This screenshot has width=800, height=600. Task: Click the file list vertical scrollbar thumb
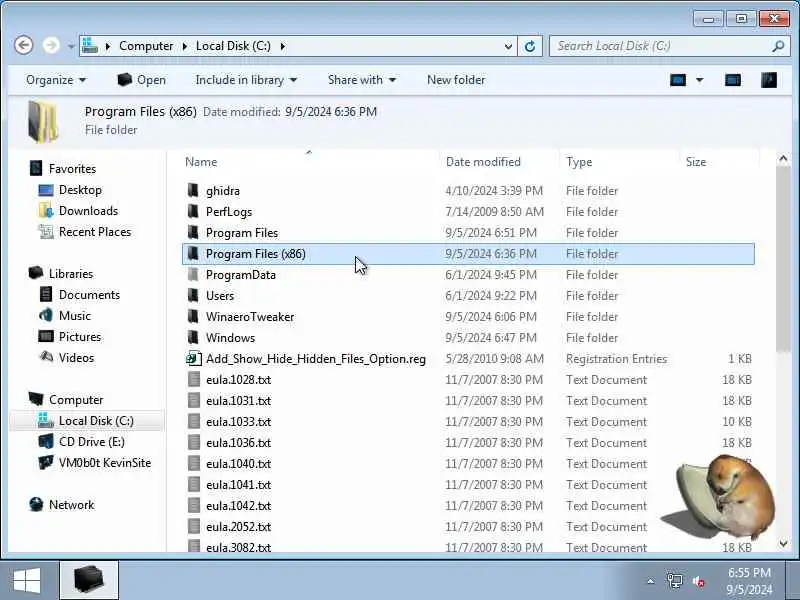tap(783, 259)
